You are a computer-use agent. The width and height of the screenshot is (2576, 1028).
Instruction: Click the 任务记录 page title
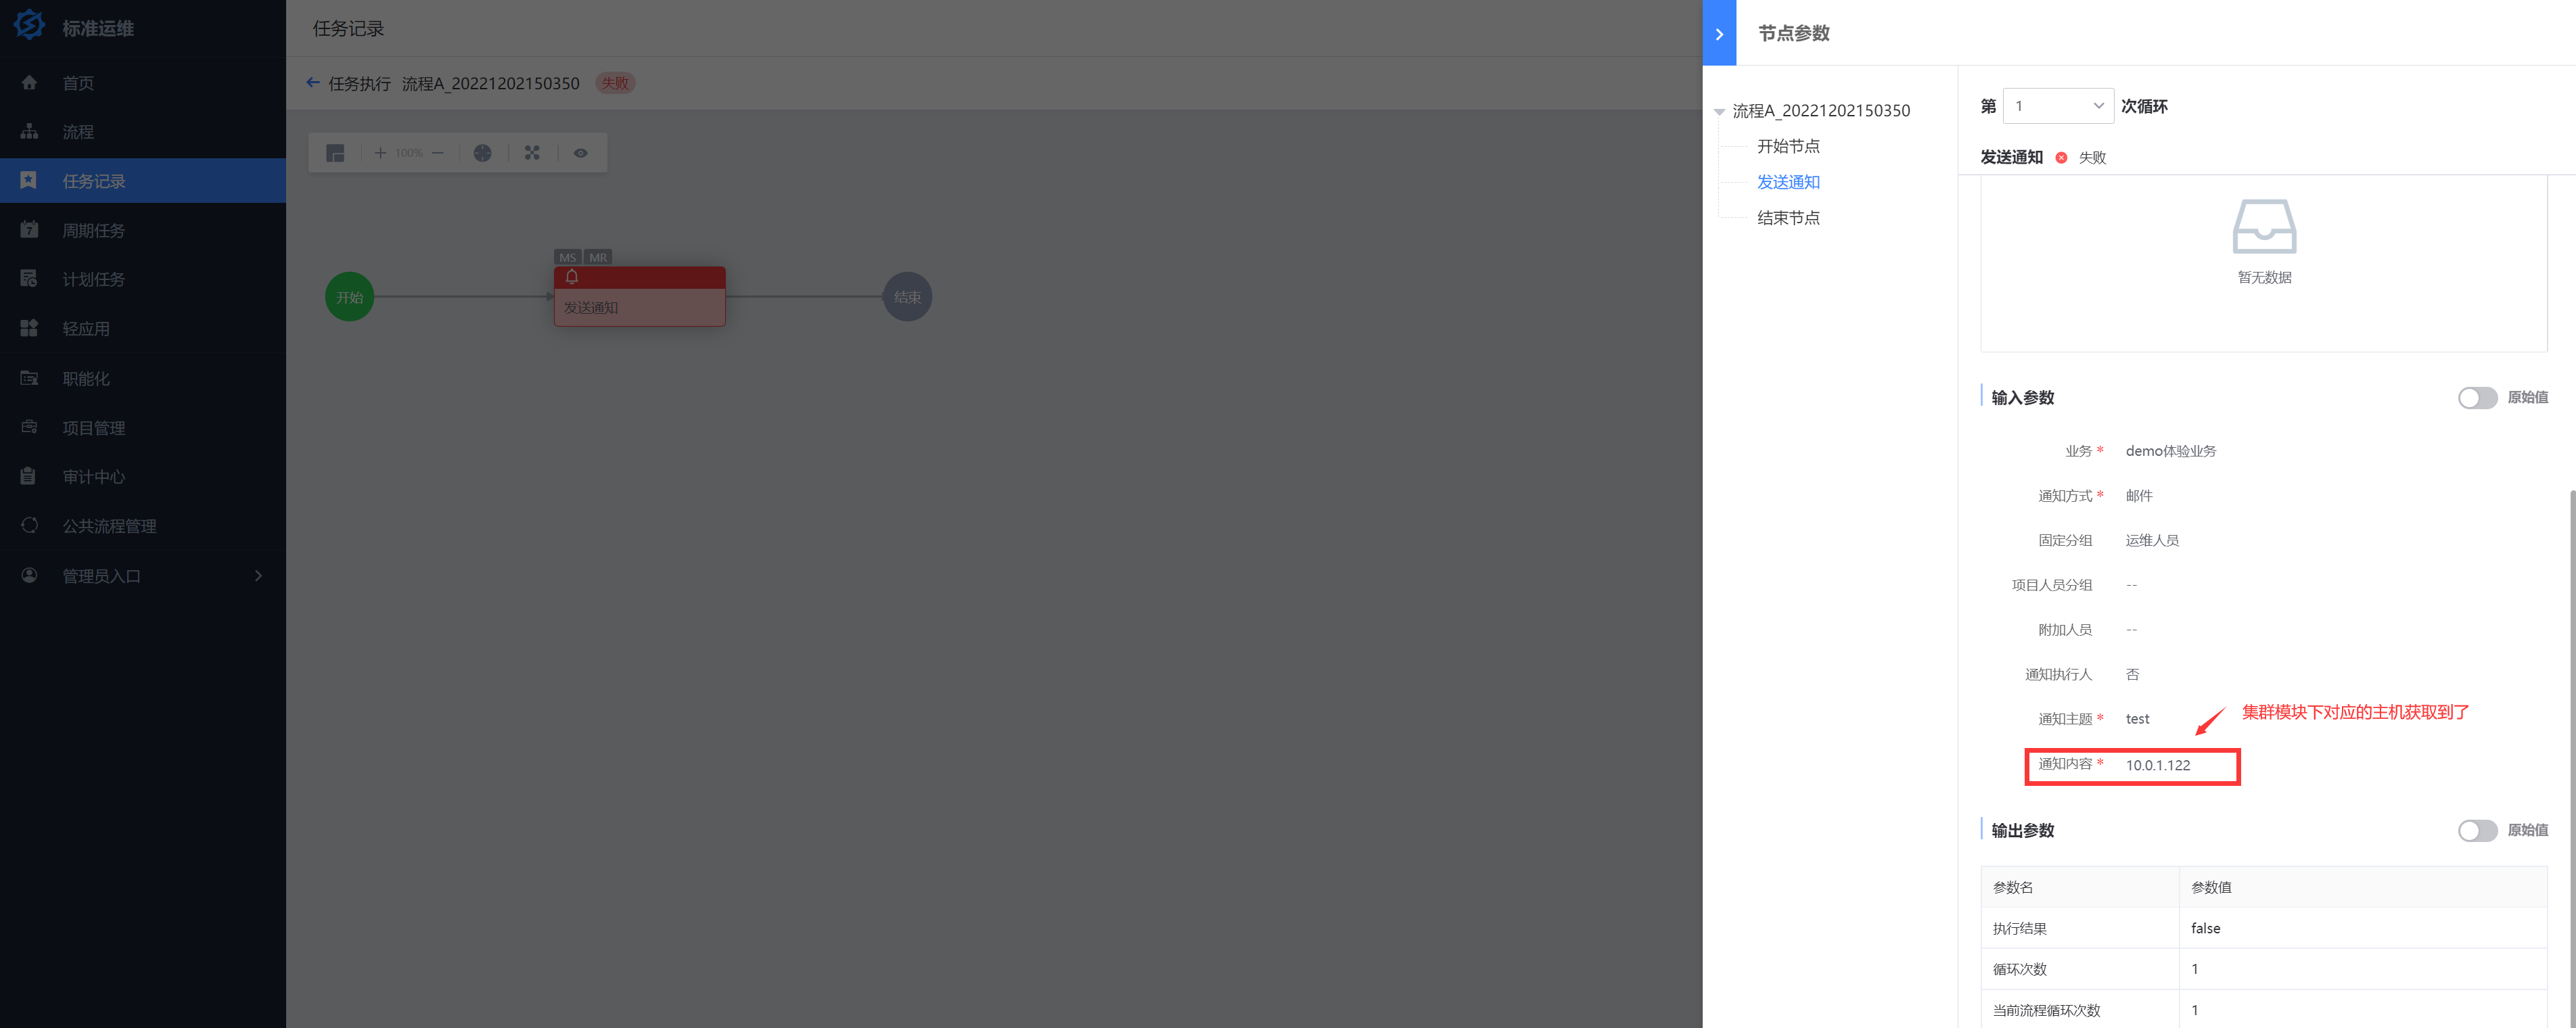pyautogui.click(x=348, y=28)
